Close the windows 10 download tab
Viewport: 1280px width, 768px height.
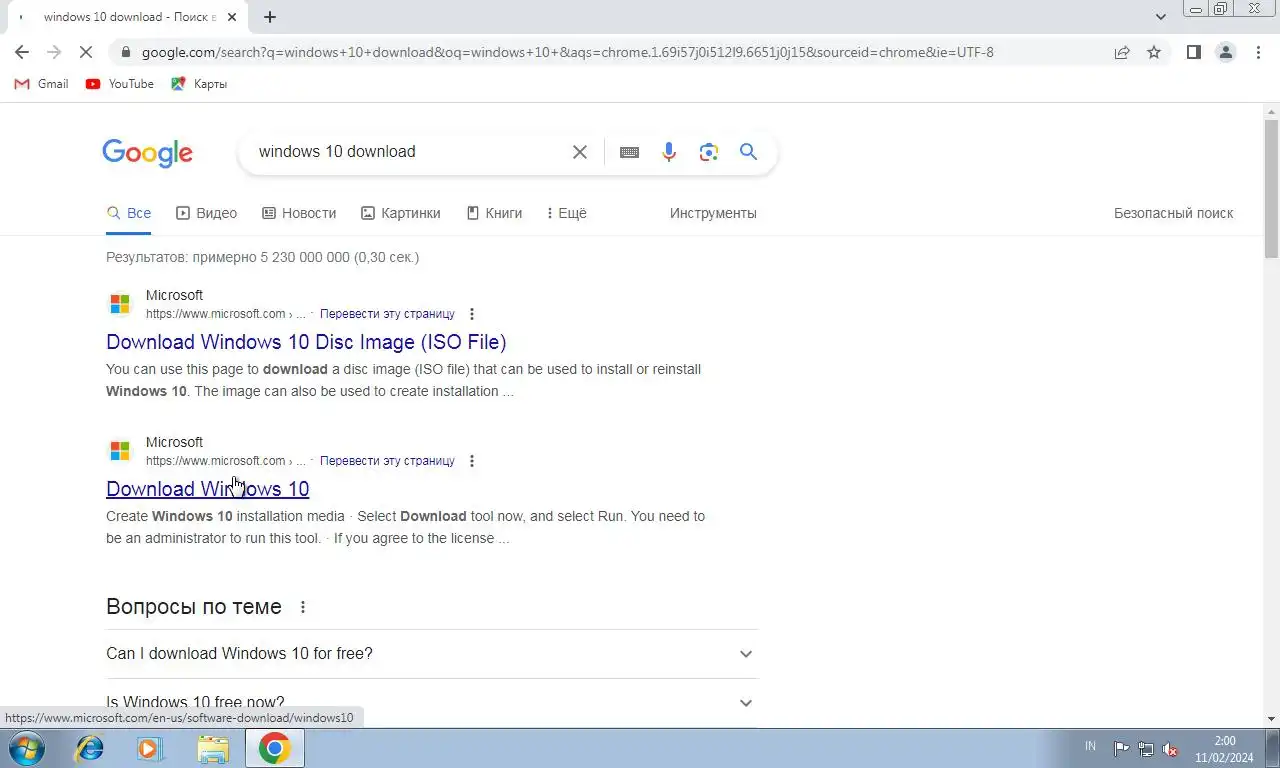coord(233,17)
